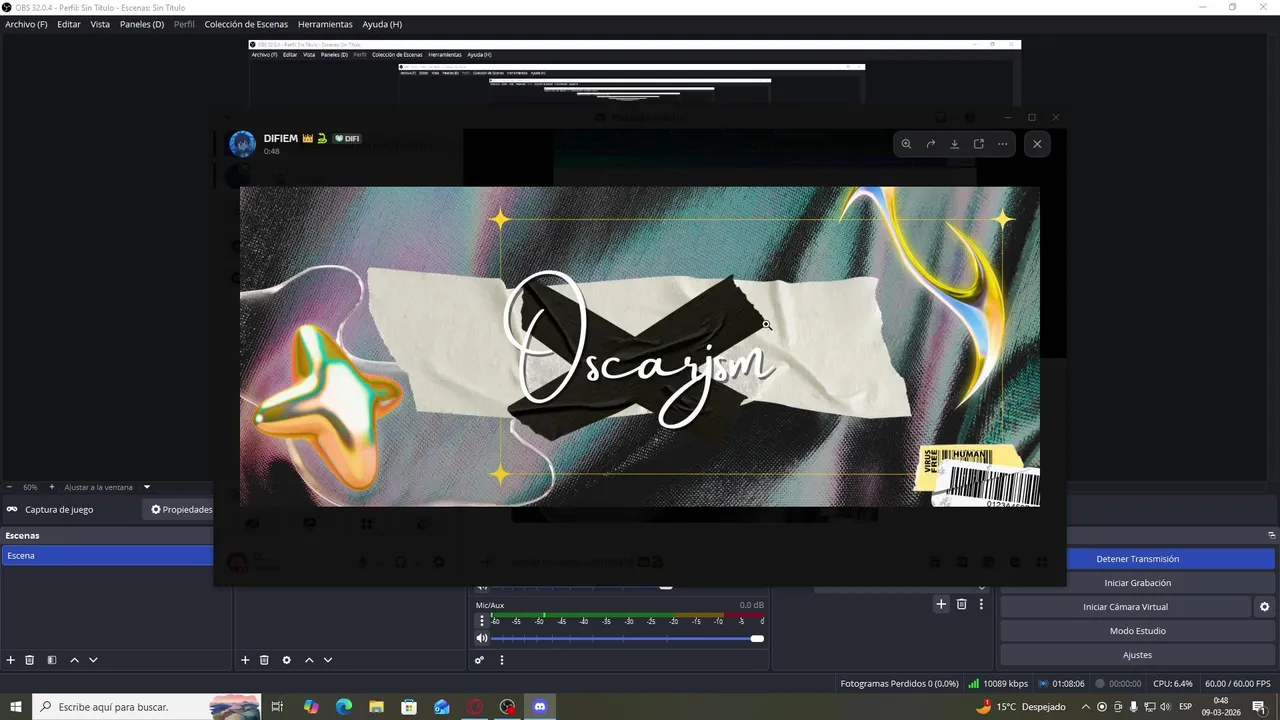
Task: Click the Oscarjsm banner image
Action: pos(640,346)
